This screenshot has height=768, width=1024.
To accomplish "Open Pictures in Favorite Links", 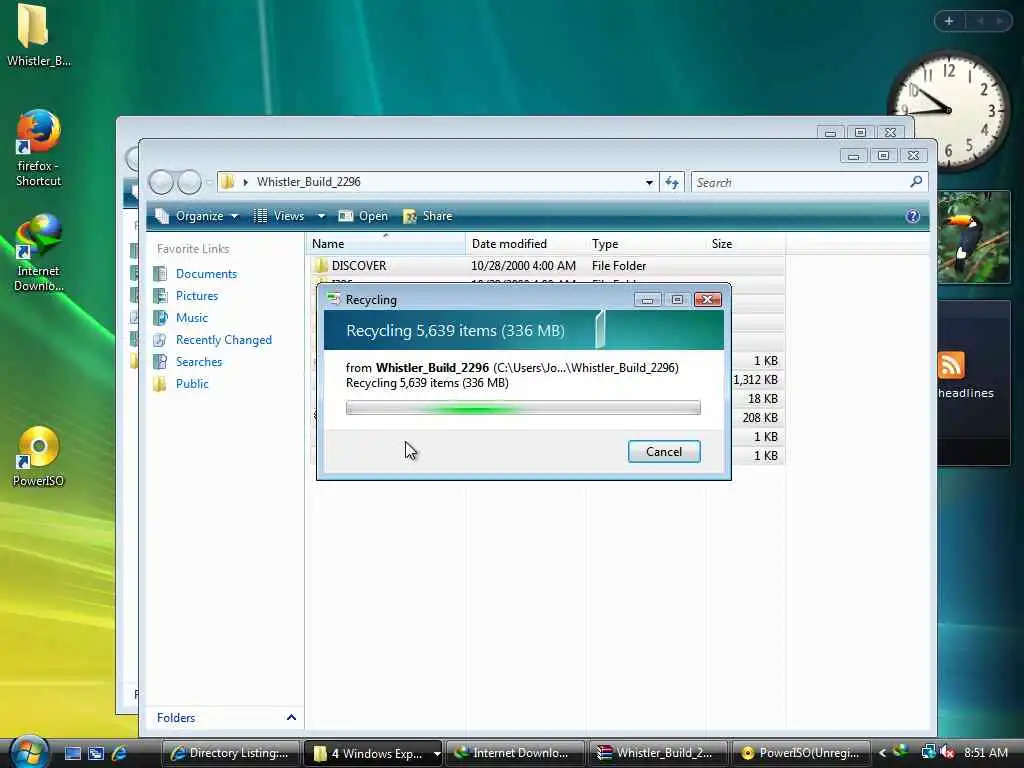I will [x=197, y=296].
